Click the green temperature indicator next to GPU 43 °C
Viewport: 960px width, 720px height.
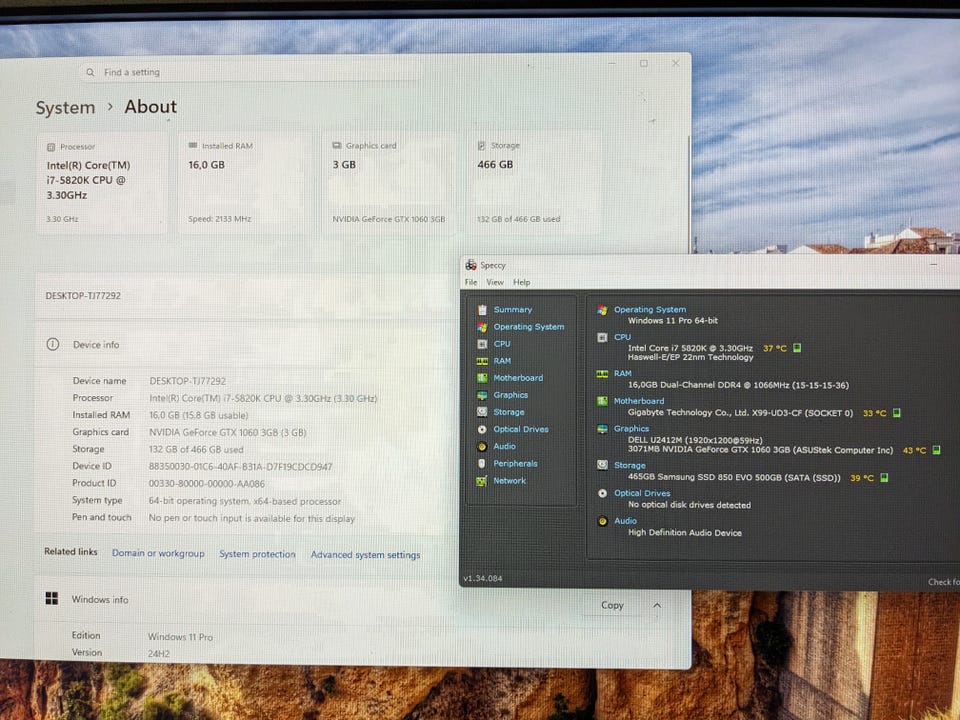(x=936, y=450)
